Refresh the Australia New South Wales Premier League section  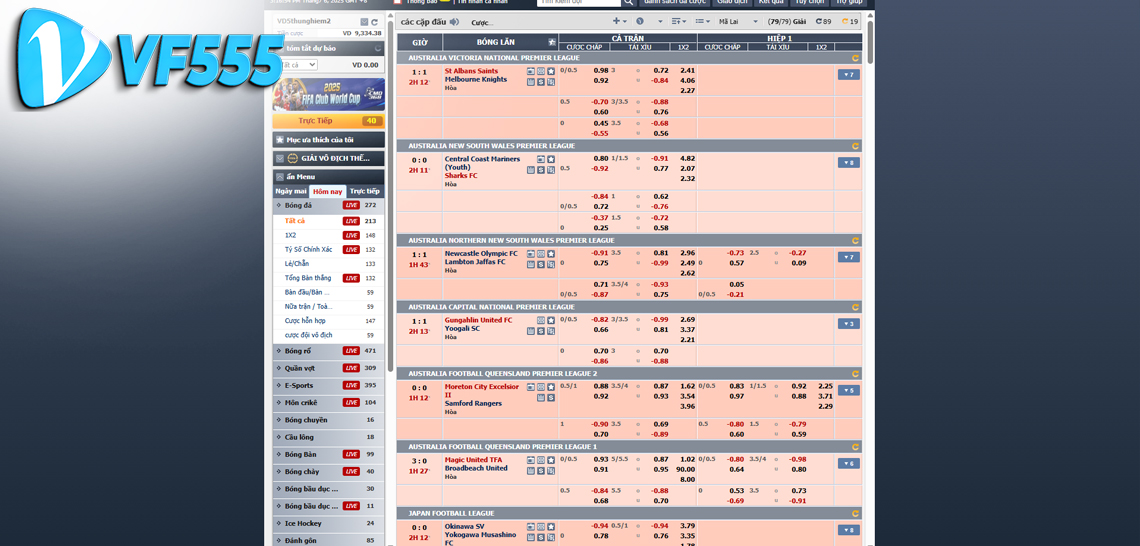[x=855, y=146]
